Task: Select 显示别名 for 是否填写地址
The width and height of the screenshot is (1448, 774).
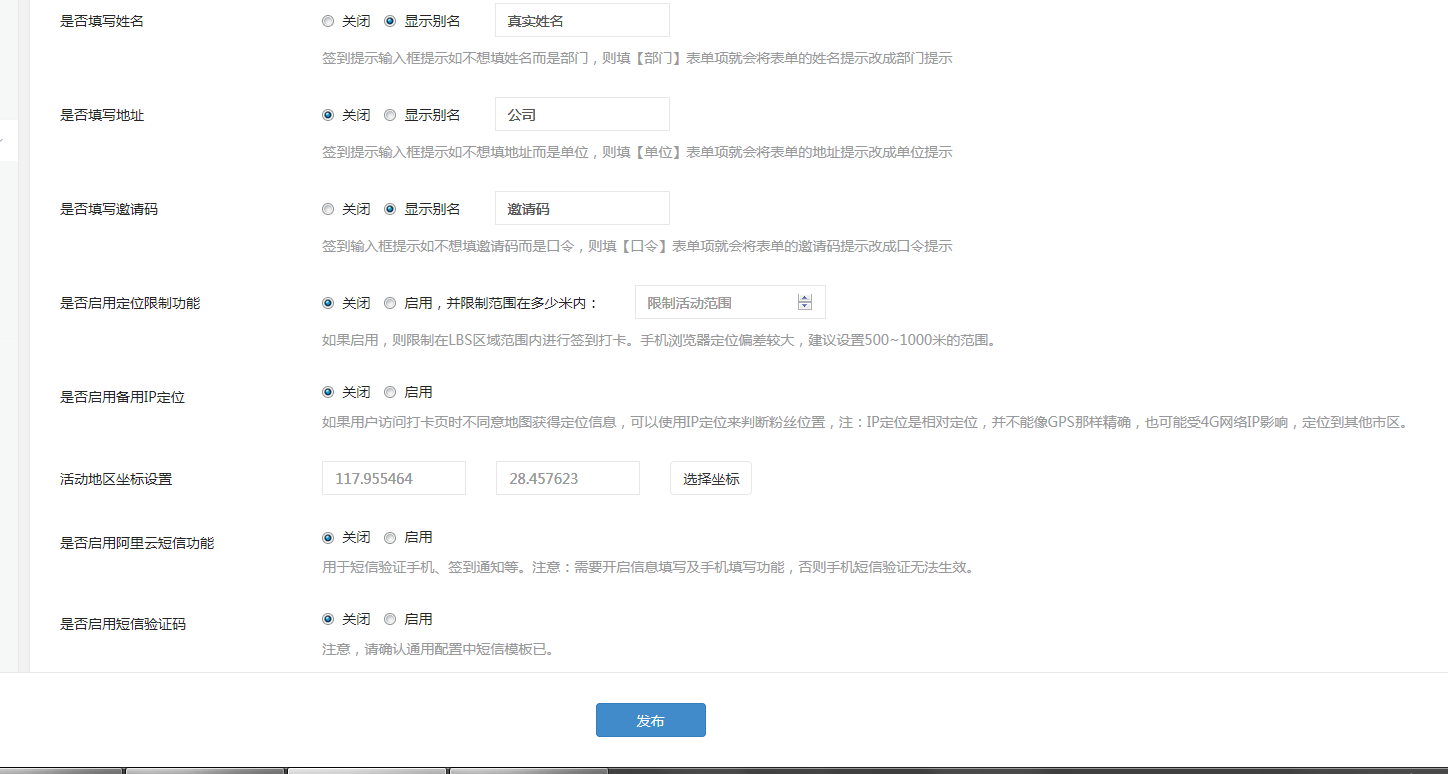Action: tap(390, 115)
